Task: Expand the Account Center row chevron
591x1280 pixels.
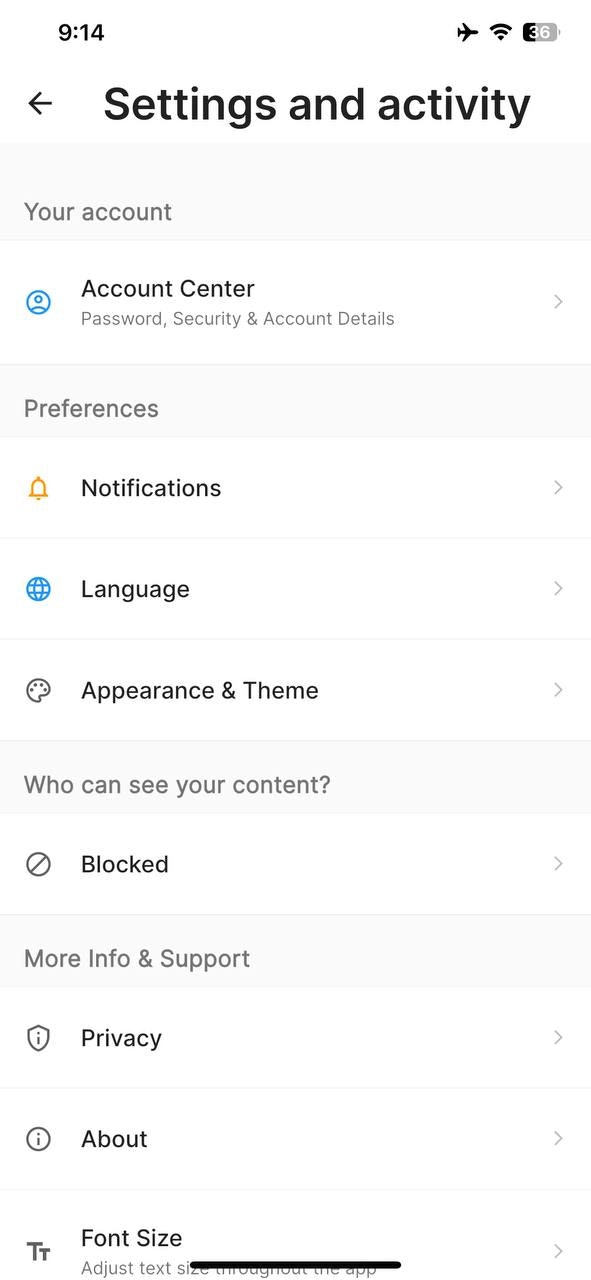Action: pyautogui.click(x=558, y=301)
